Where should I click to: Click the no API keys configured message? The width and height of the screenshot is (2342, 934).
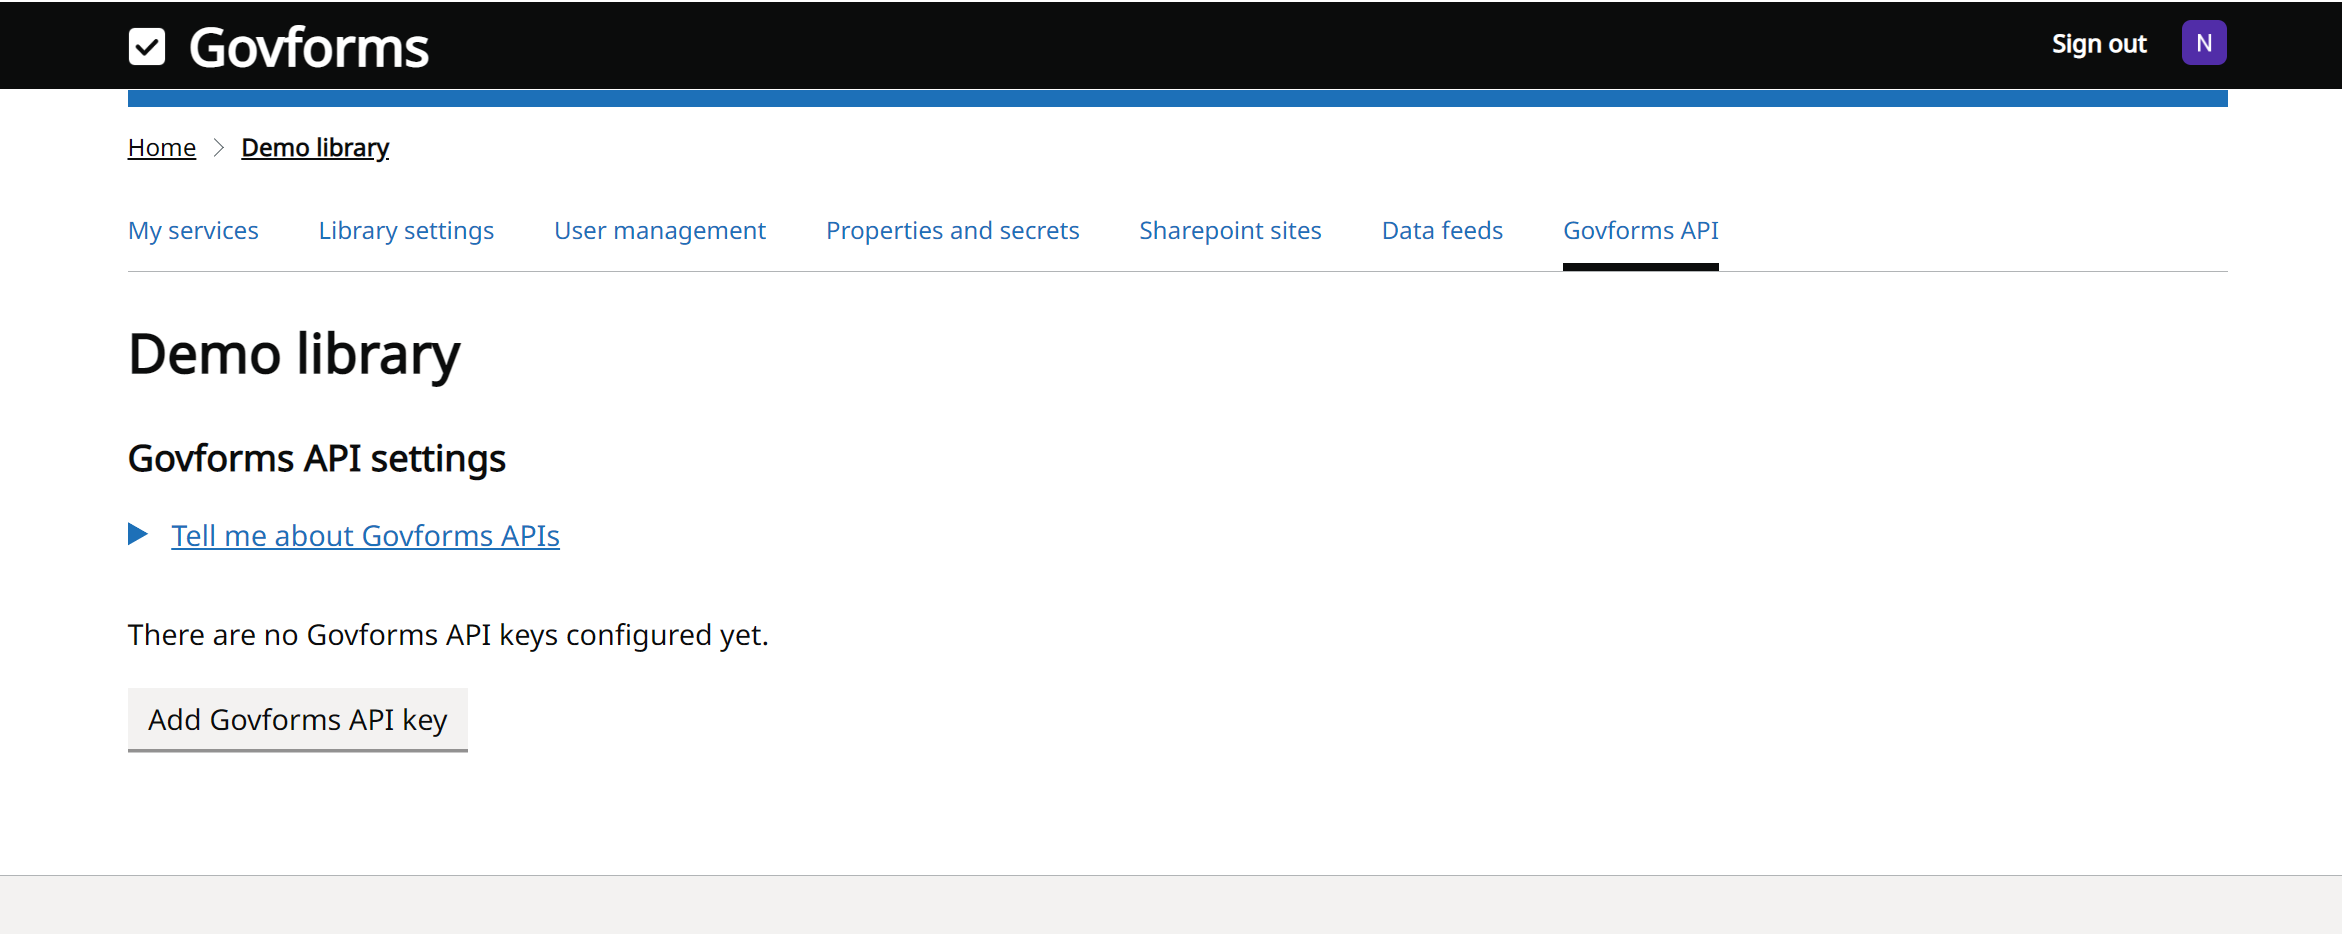[448, 636]
